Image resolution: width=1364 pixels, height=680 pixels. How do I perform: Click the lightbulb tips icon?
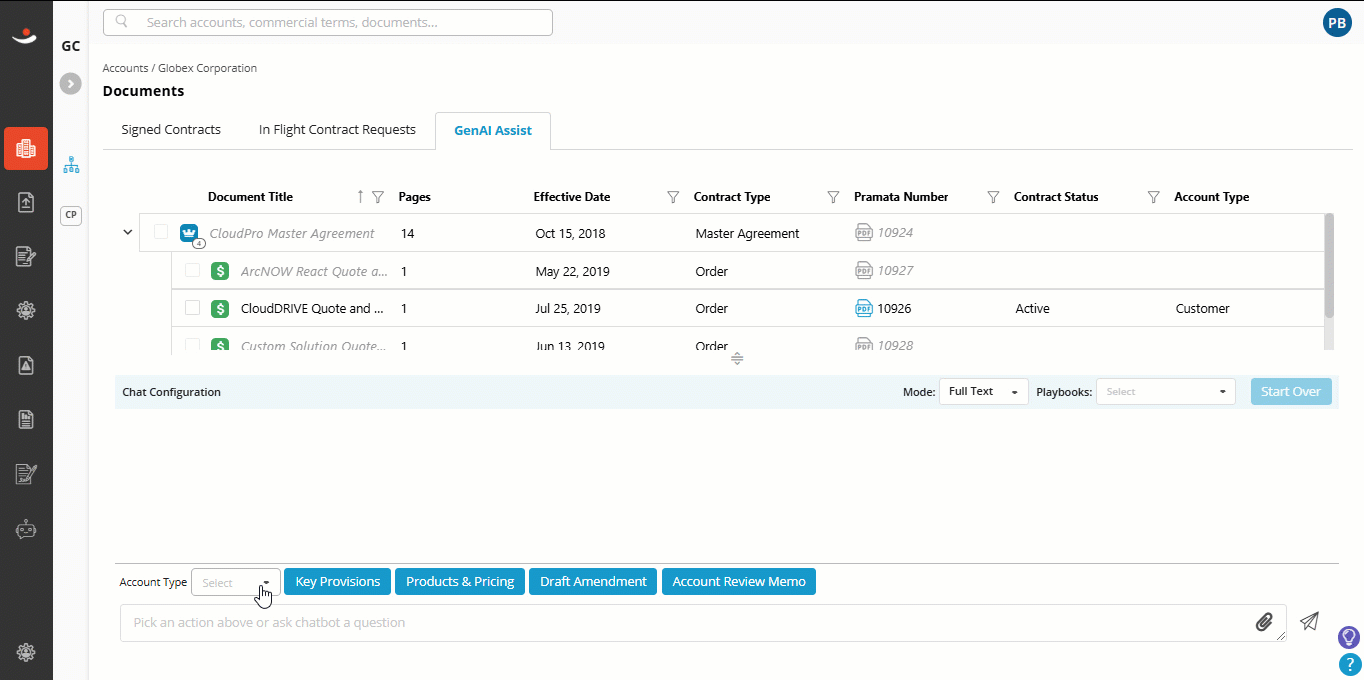[x=1349, y=637]
